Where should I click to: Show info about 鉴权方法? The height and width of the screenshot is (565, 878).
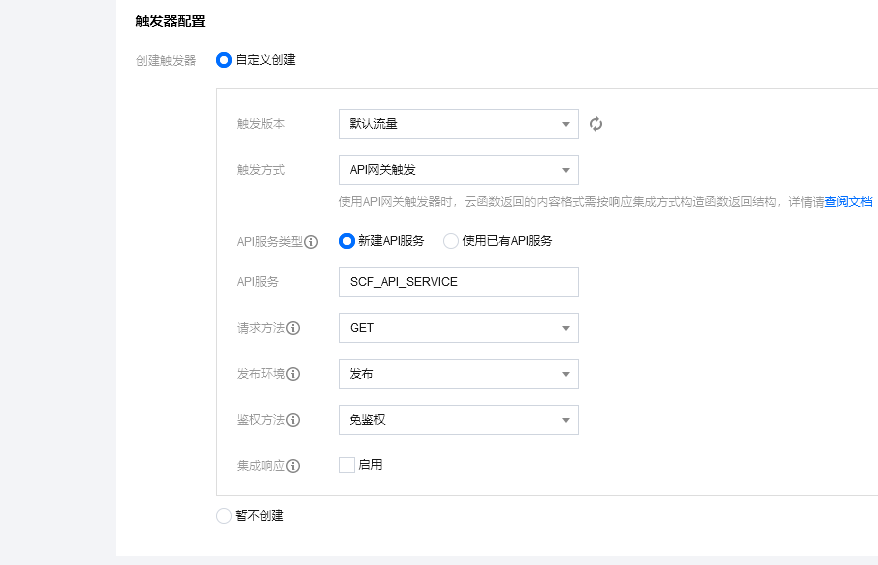[293, 420]
